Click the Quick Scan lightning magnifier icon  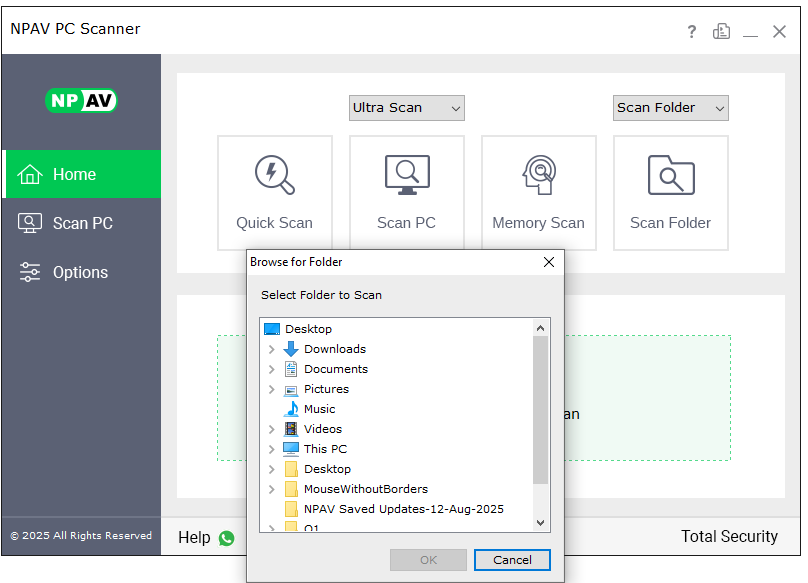pyautogui.click(x=274, y=176)
